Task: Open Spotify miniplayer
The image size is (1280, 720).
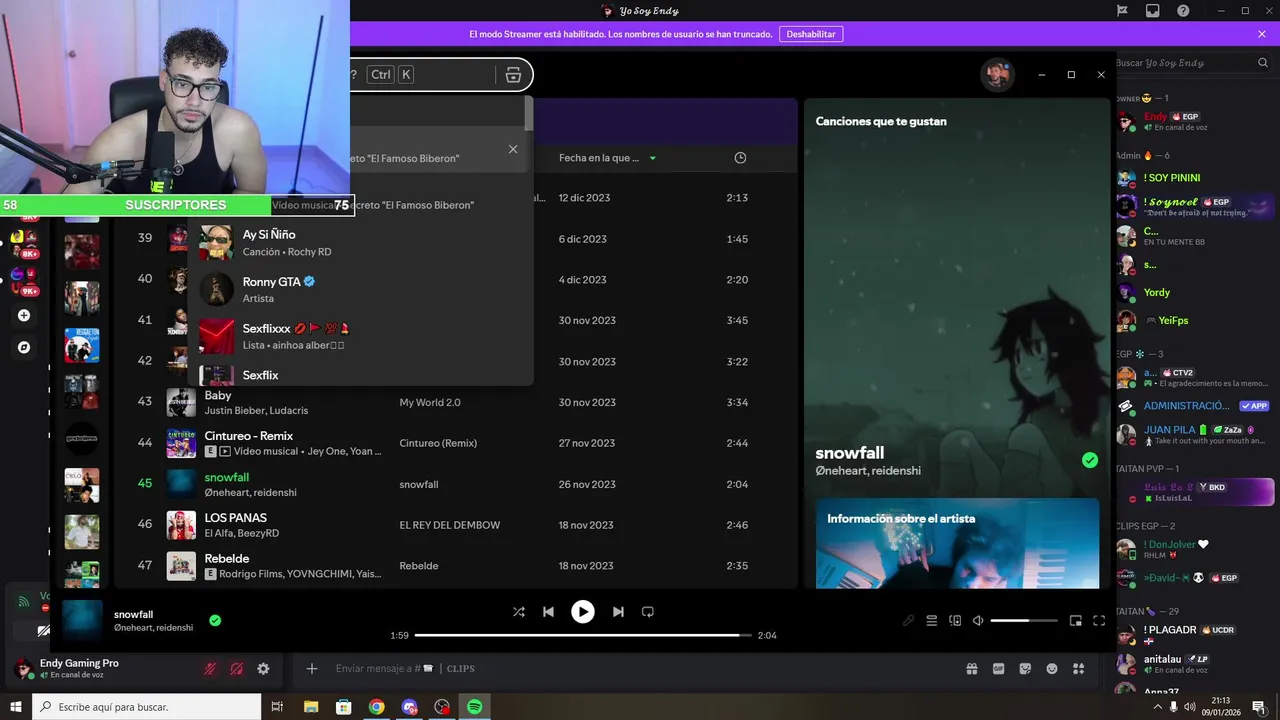Action: (x=1076, y=621)
